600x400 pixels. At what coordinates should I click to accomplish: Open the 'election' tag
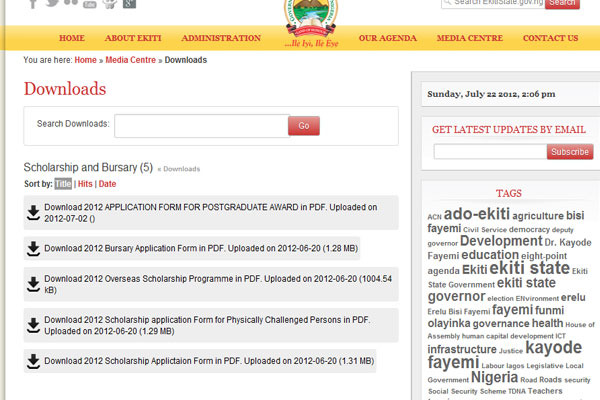pyautogui.click(x=501, y=299)
